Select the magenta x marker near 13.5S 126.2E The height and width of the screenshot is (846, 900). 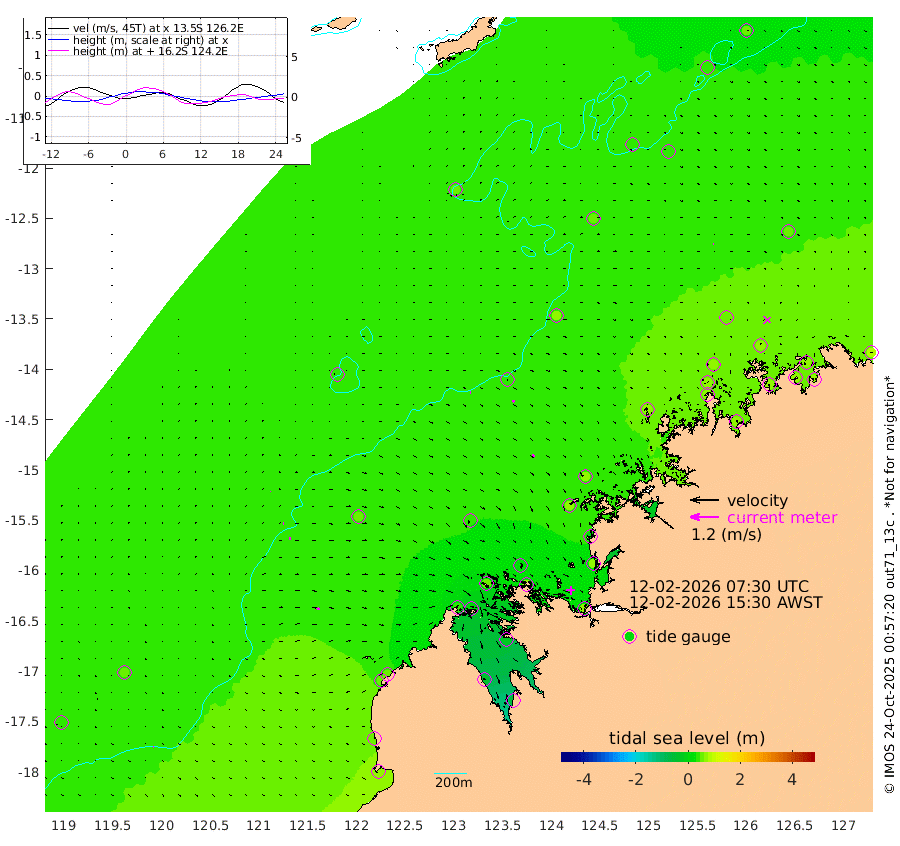coord(767,320)
